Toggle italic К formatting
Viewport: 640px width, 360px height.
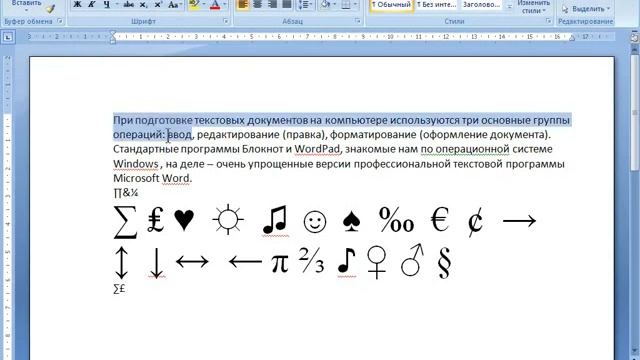91,5
